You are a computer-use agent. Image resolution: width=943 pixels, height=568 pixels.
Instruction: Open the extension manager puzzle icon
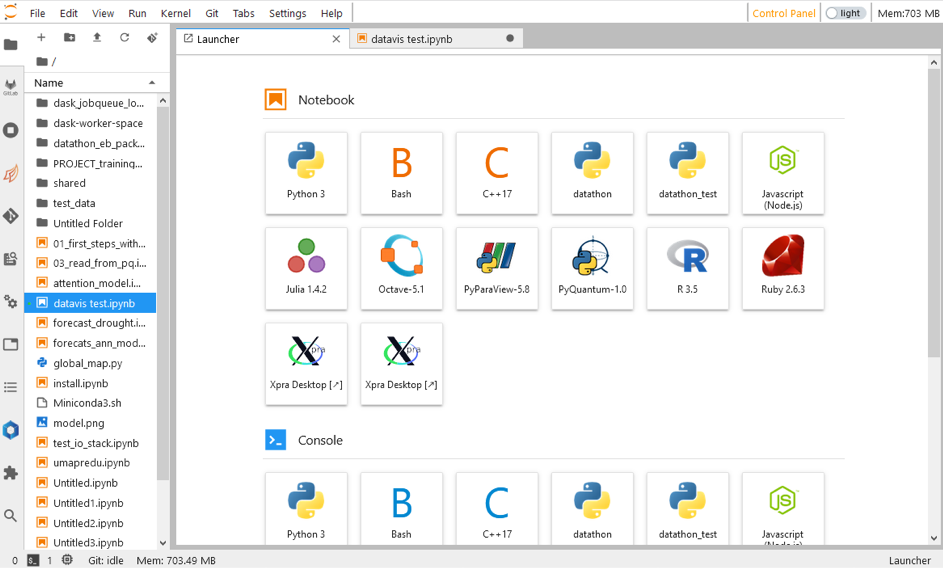pos(11,473)
